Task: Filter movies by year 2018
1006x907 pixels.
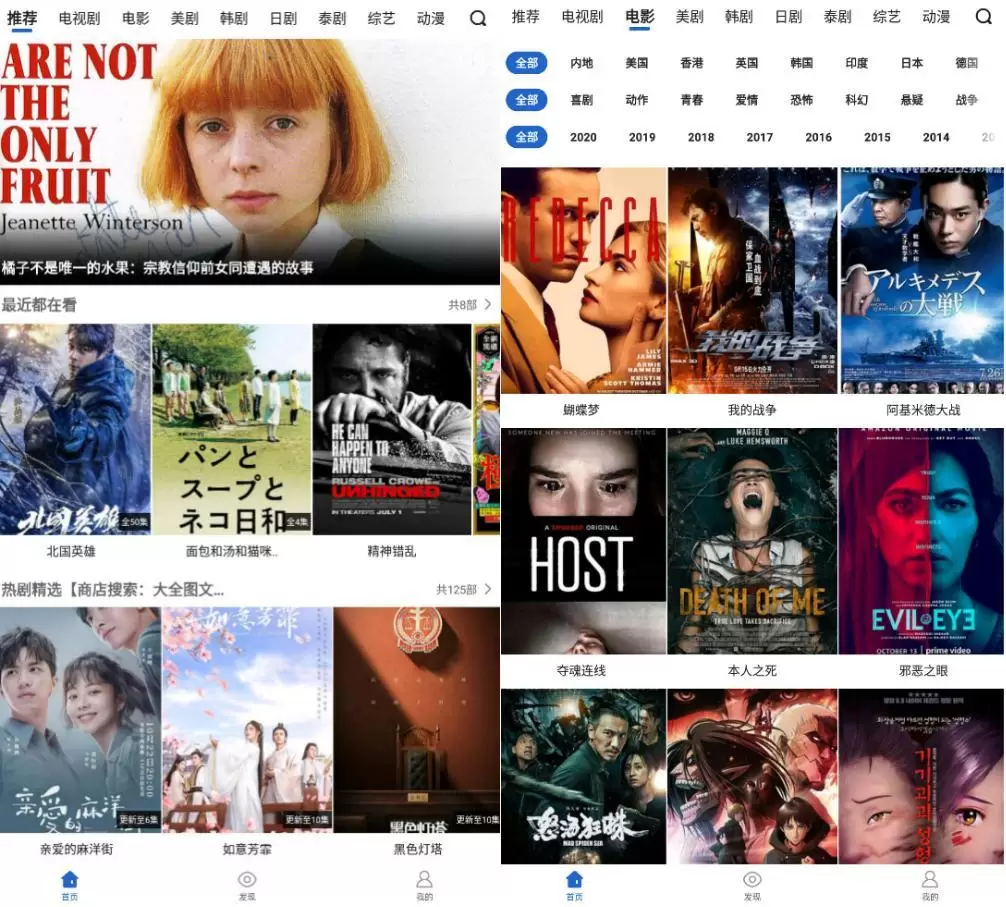Action: (x=701, y=137)
